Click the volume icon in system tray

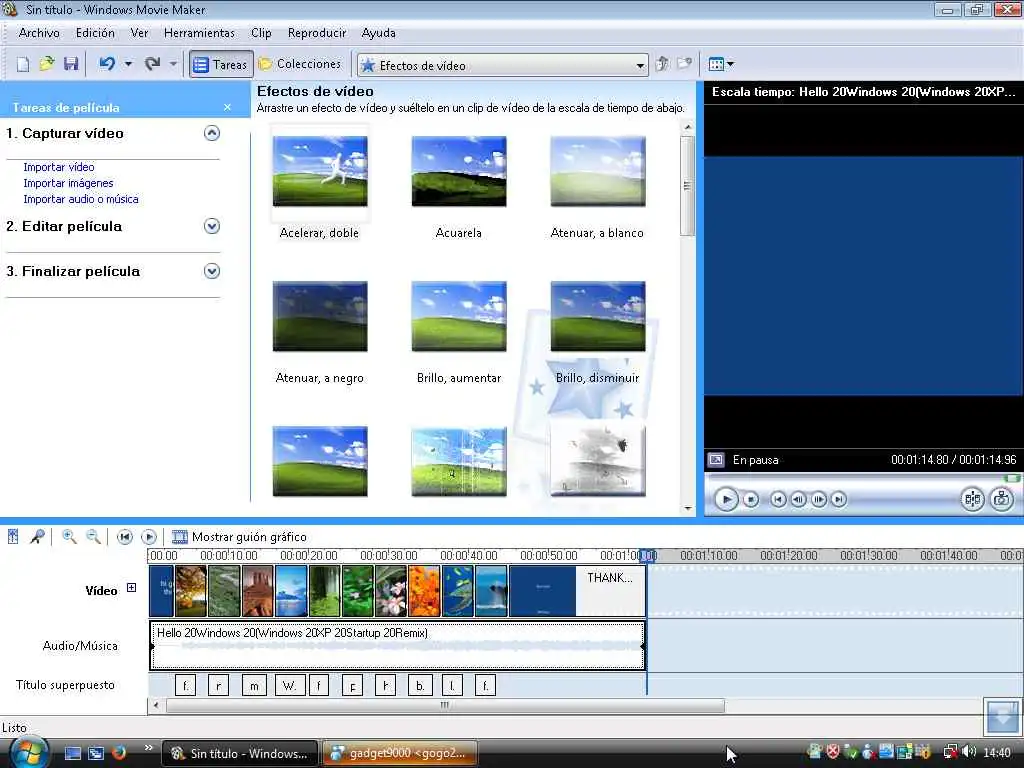969,752
